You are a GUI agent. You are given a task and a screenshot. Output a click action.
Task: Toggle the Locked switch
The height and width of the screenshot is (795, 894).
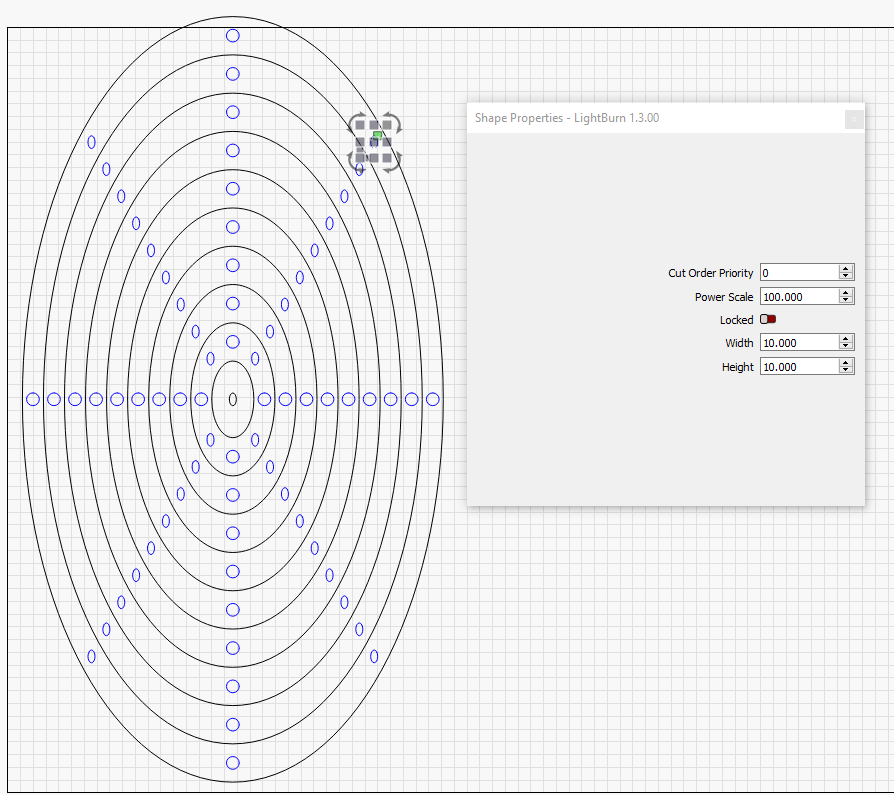[x=768, y=319]
